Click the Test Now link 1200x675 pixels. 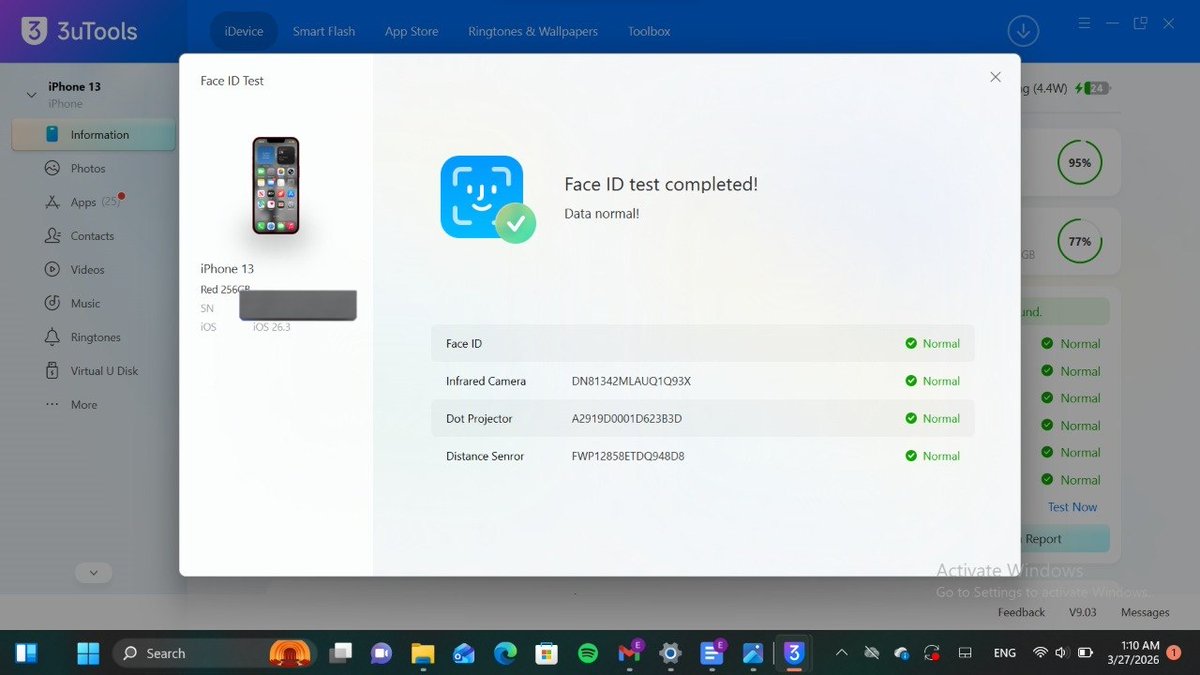coord(1072,507)
